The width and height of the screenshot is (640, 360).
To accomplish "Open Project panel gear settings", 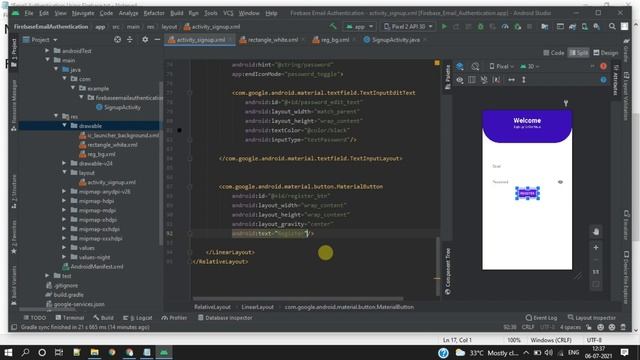I will click(145, 40).
